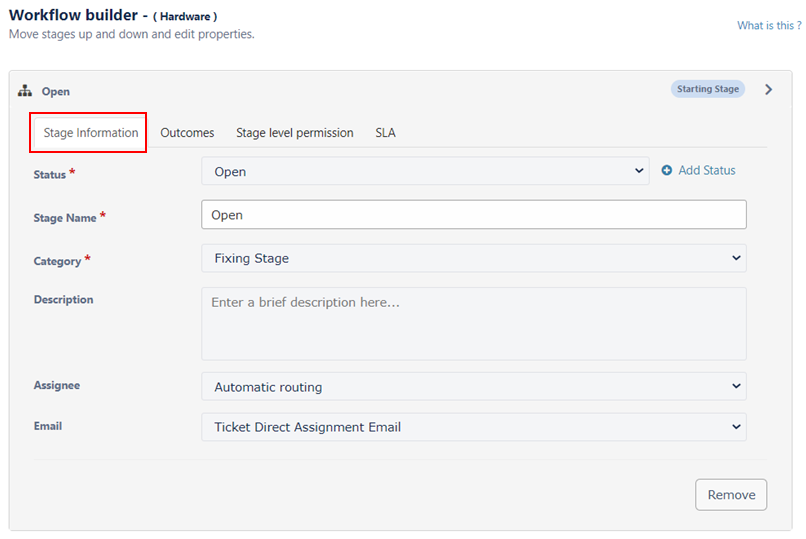Expand the Open stage chevron arrow
806x539 pixels.
tap(768, 89)
